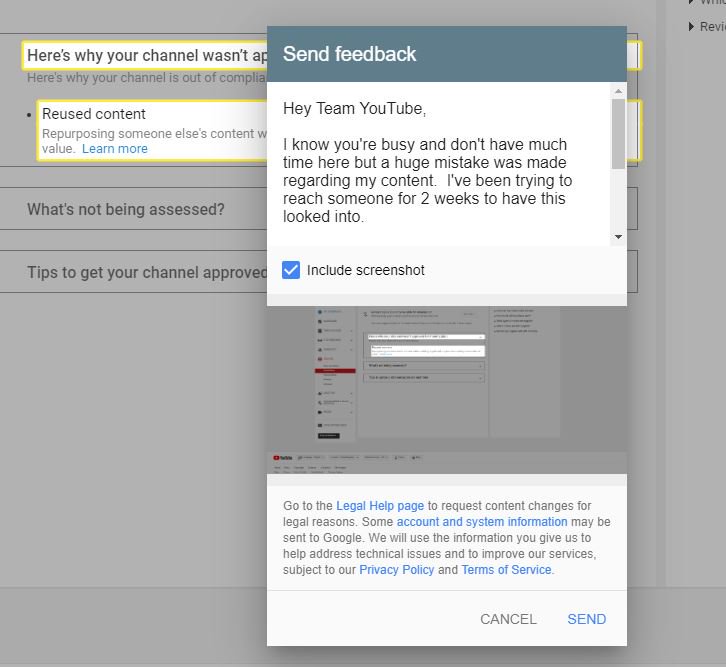The image size is (726, 667).
Task: Click the feedback text scrollbar up arrow
Action: [618, 91]
